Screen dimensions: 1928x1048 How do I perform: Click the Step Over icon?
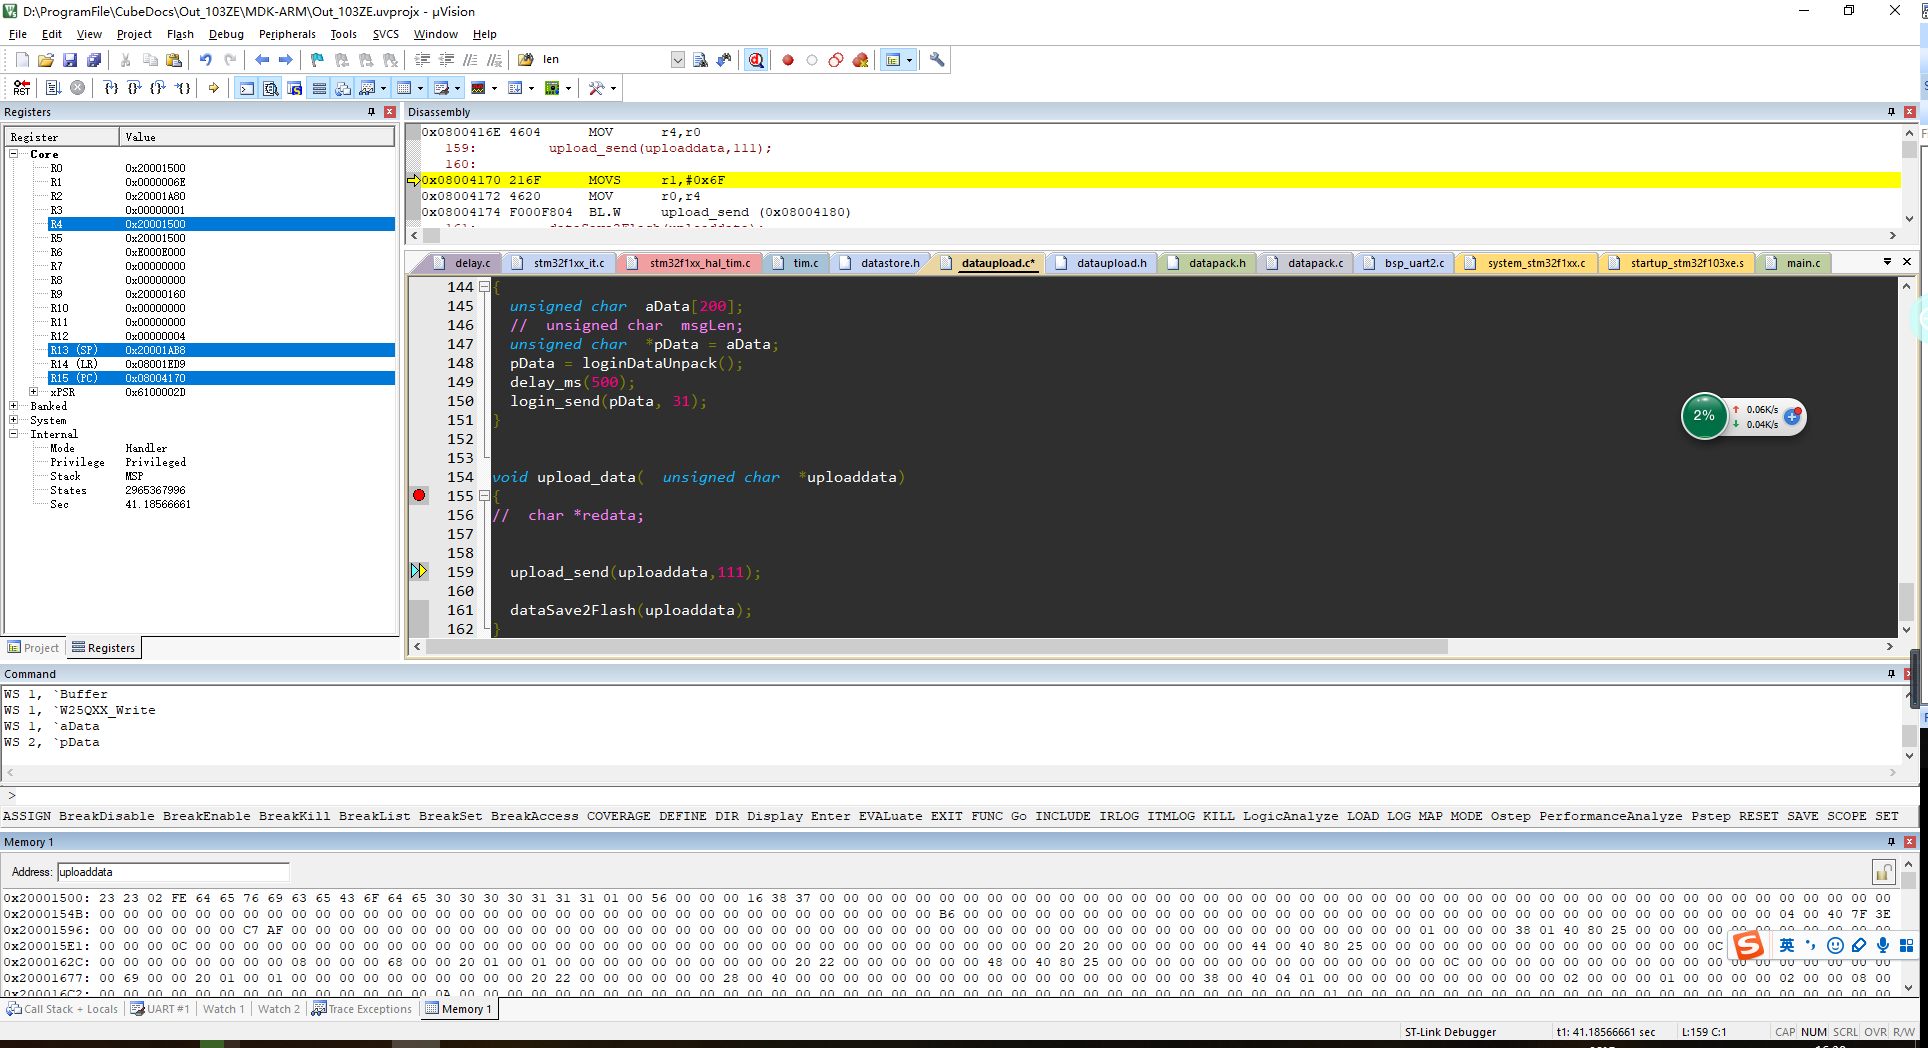(x=134, y=88)
